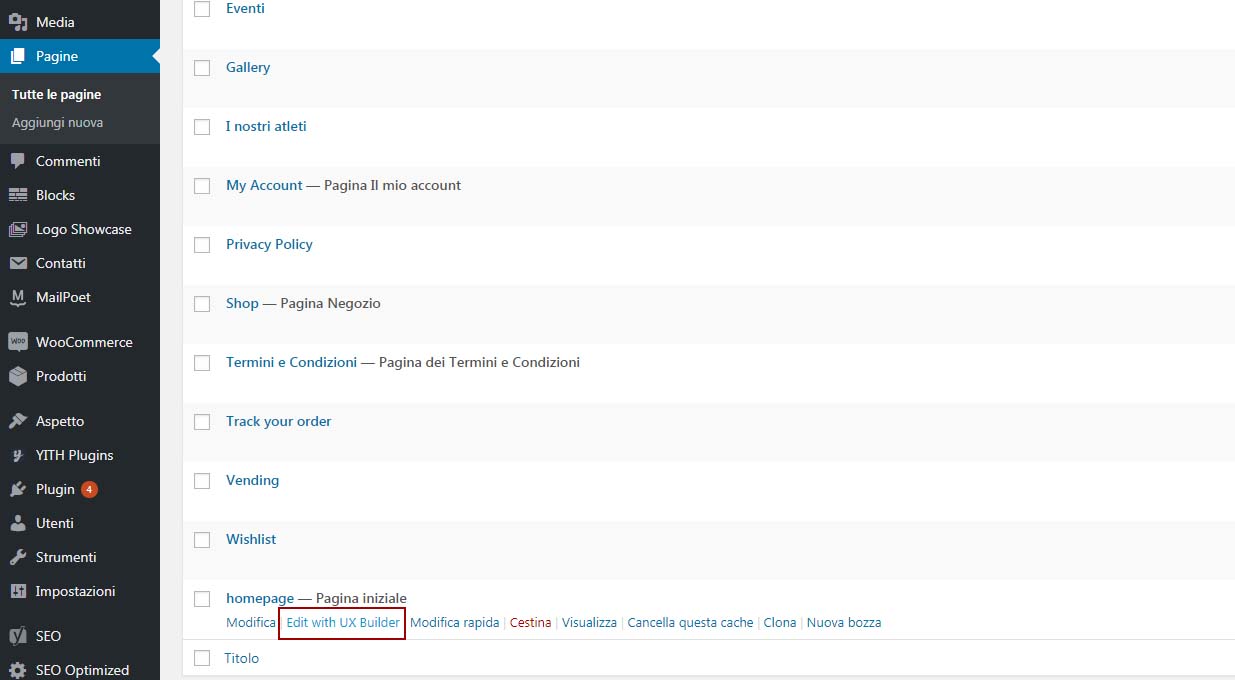Open the My Account page link
The height and width of the screenshot is (680, 1235).
[264, 185]
